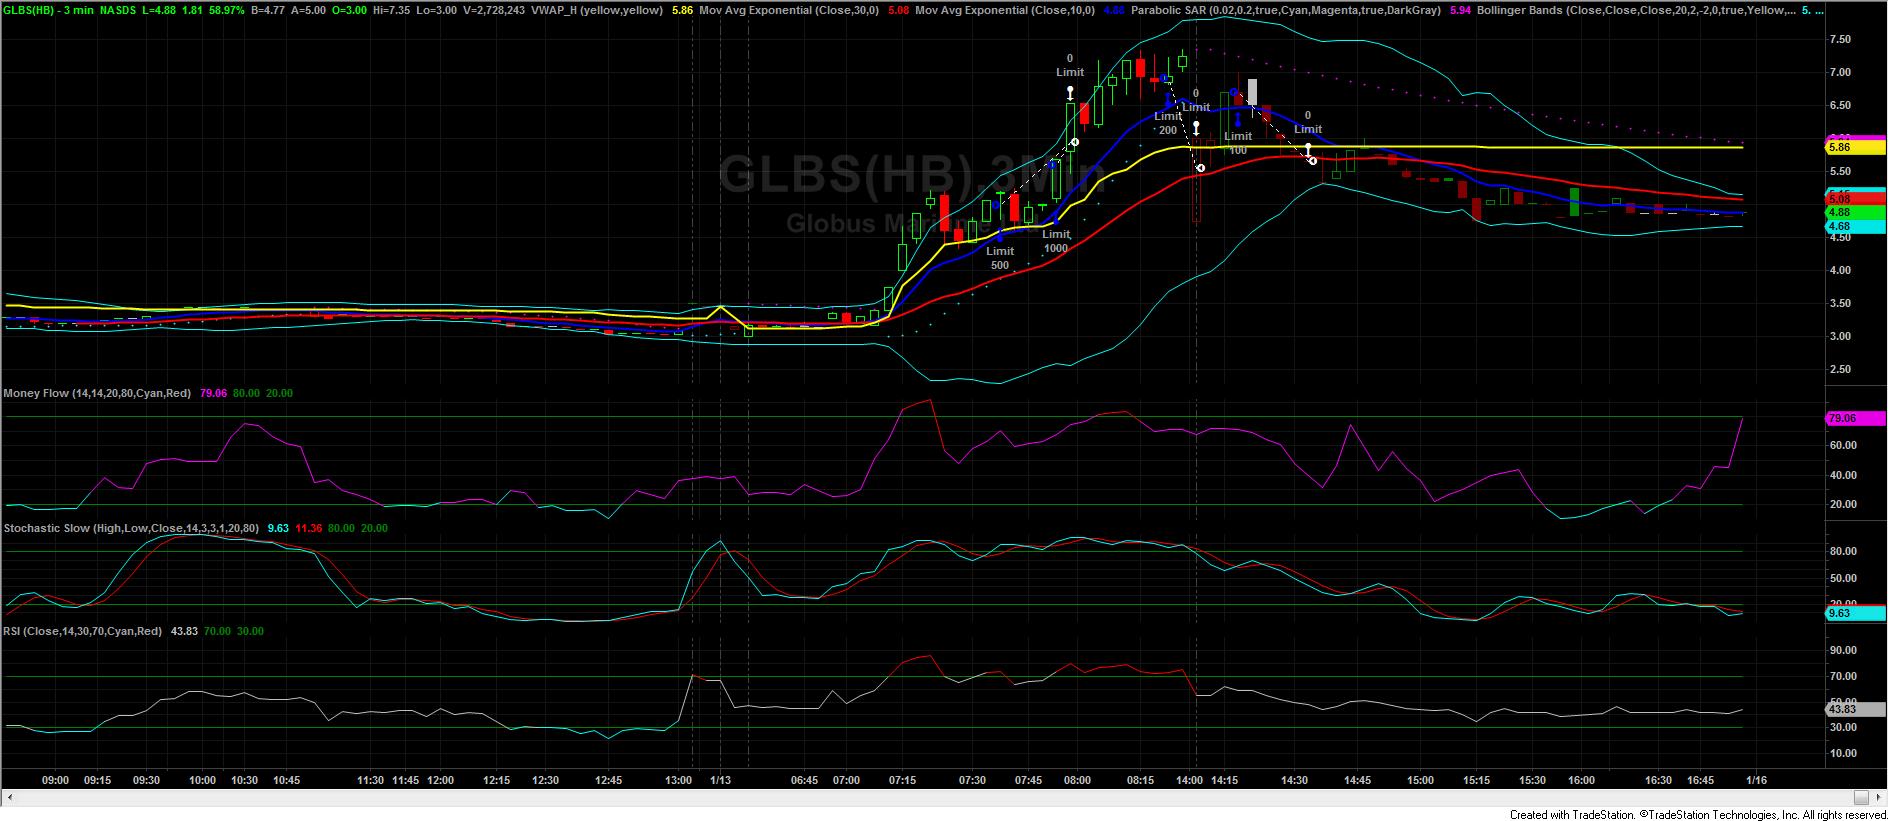Select the Limit 1000 order marker

click(1056, 241)
